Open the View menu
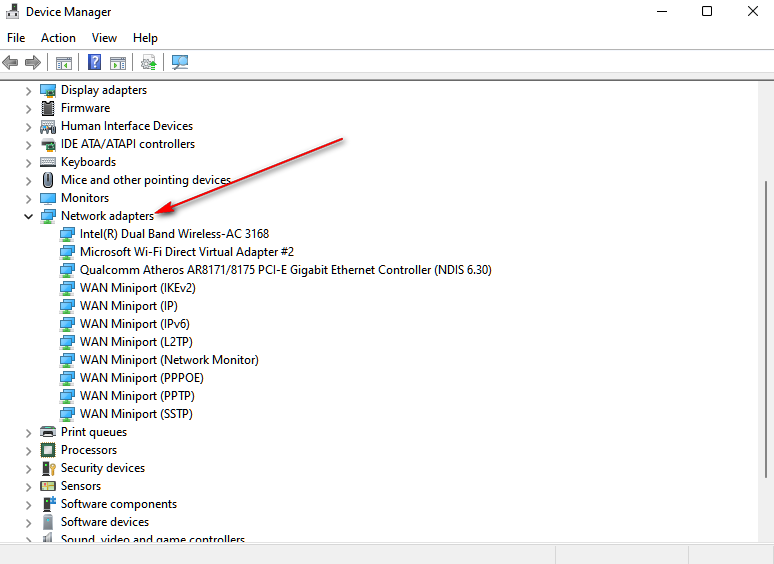The height and width of the screenshot is (564, 774). point(104,38)
